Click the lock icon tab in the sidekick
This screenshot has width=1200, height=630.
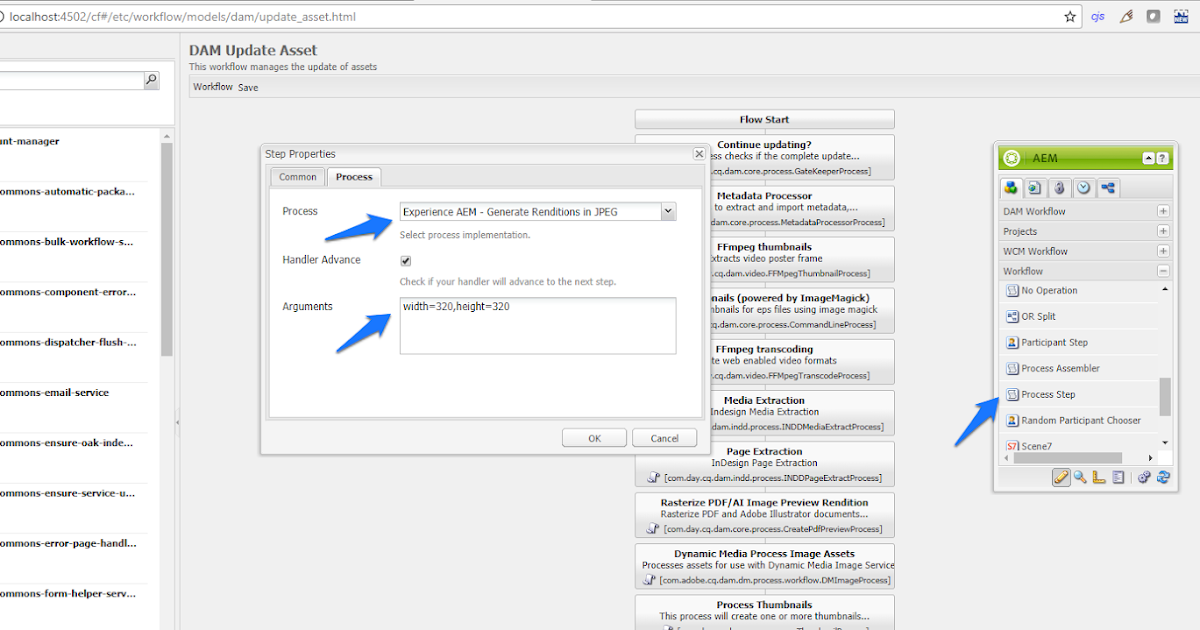(1059, 187)
